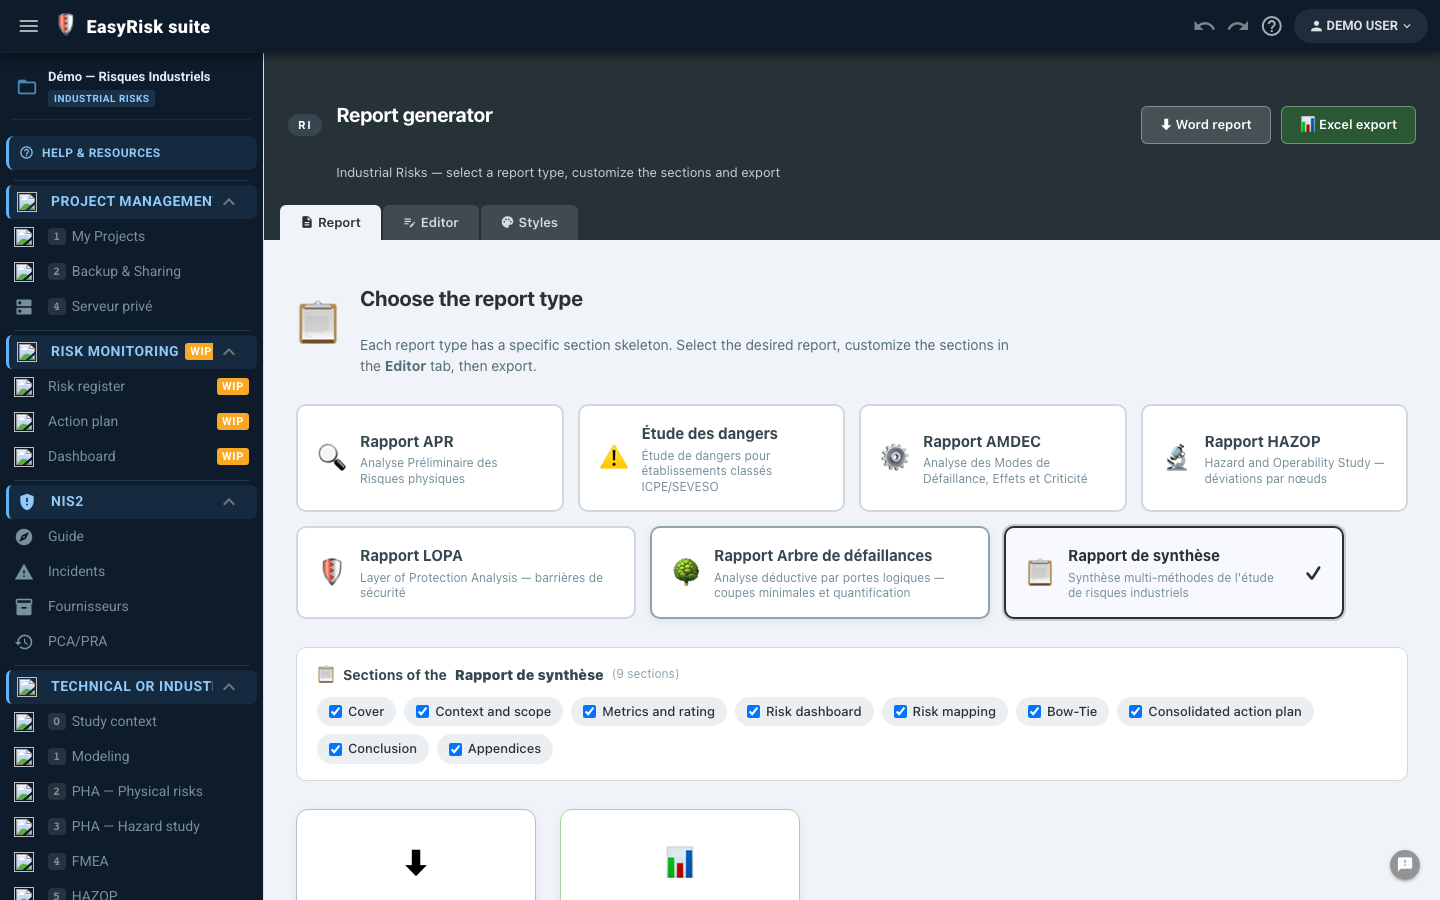
Task: Open PHA — Physical risks item
Action: [x=132, y=791]
